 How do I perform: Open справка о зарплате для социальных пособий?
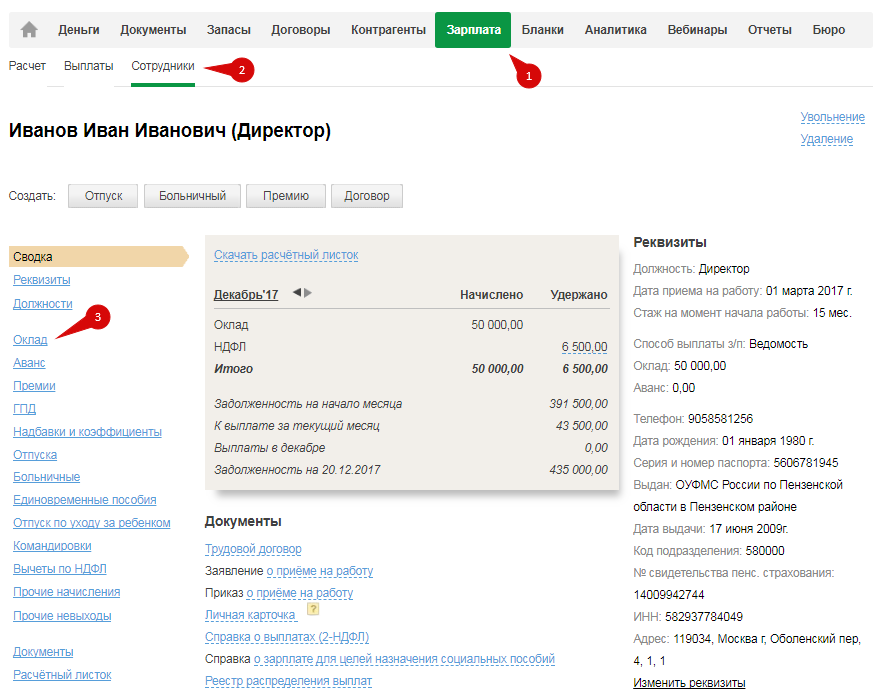(404, 659)
